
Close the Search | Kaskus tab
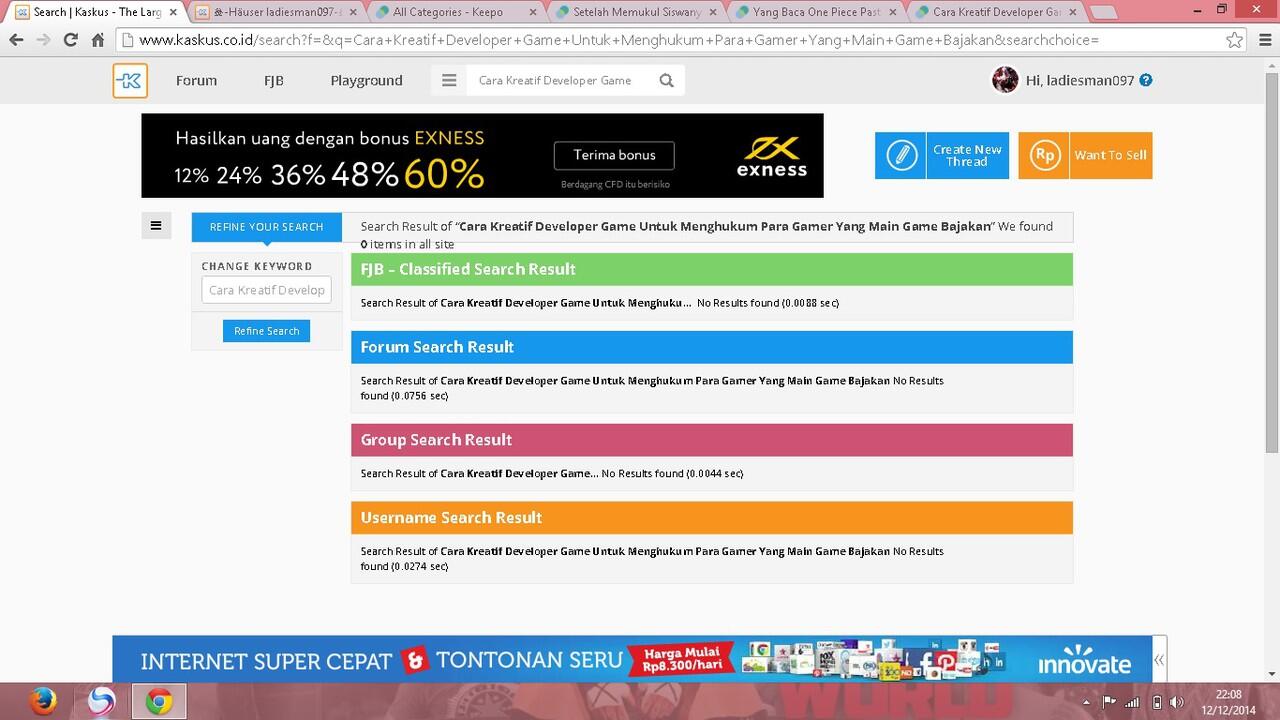coord(172,12)
